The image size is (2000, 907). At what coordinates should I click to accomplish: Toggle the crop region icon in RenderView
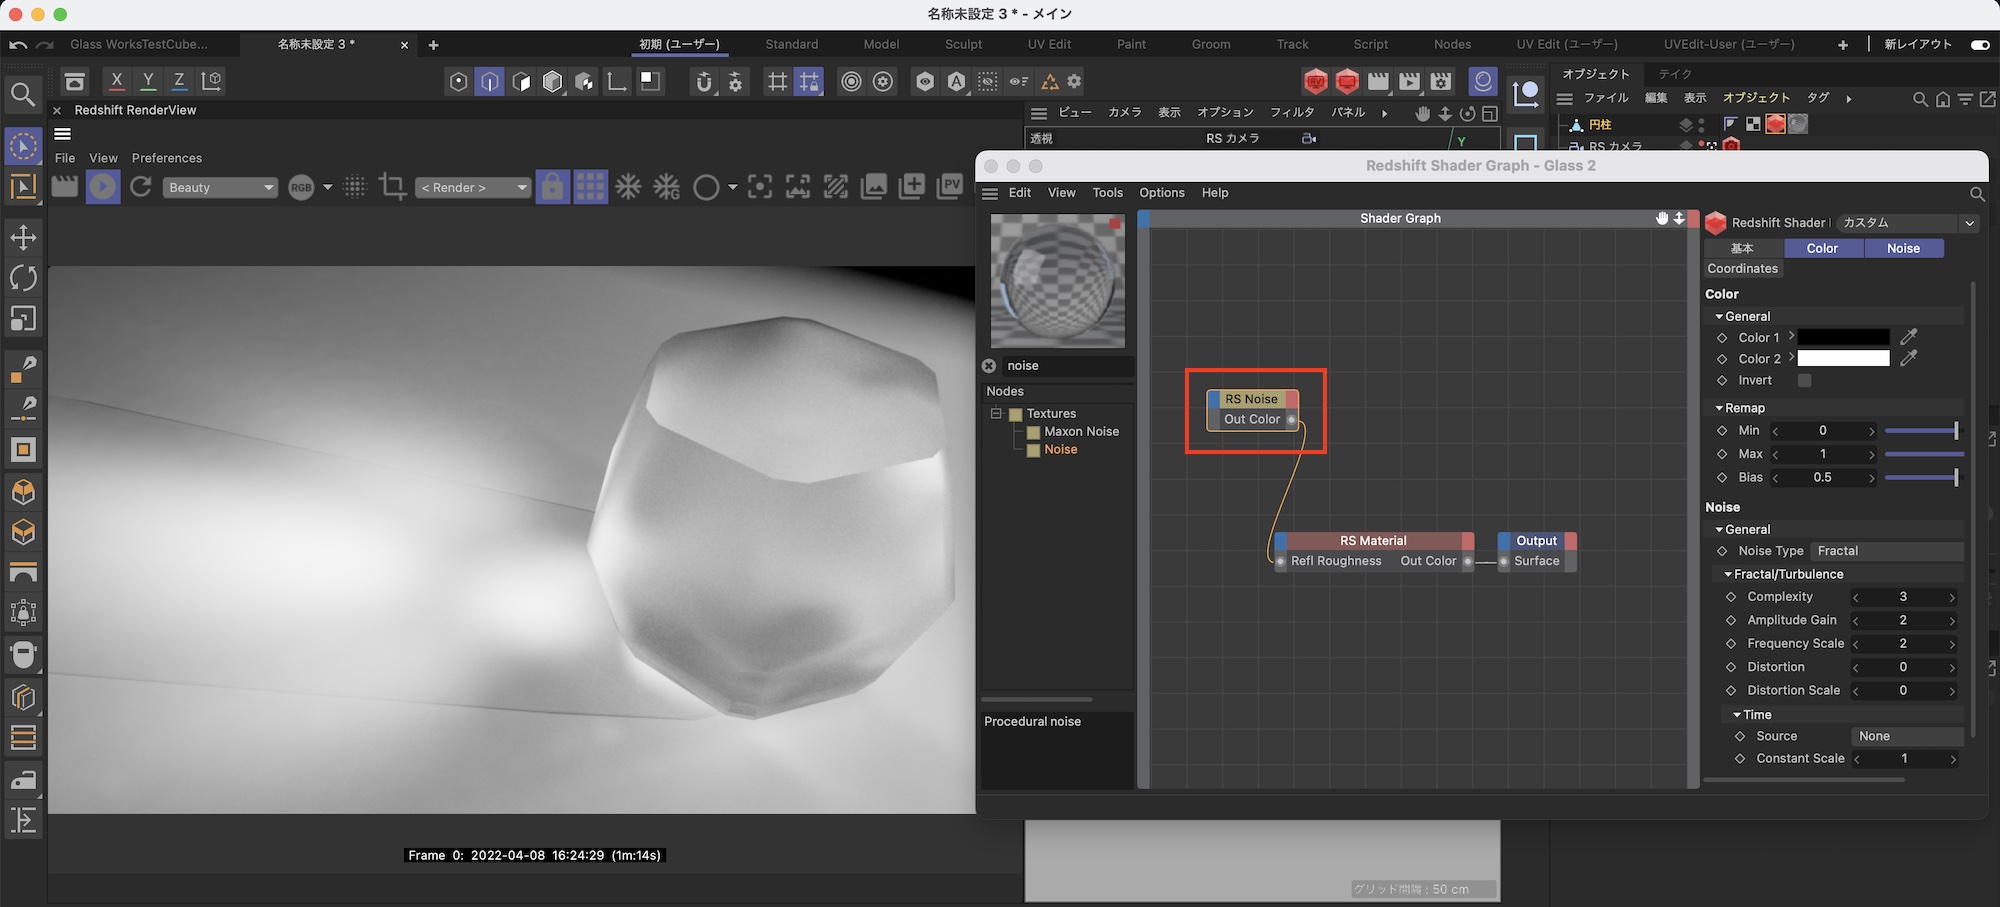click(393, 187)
